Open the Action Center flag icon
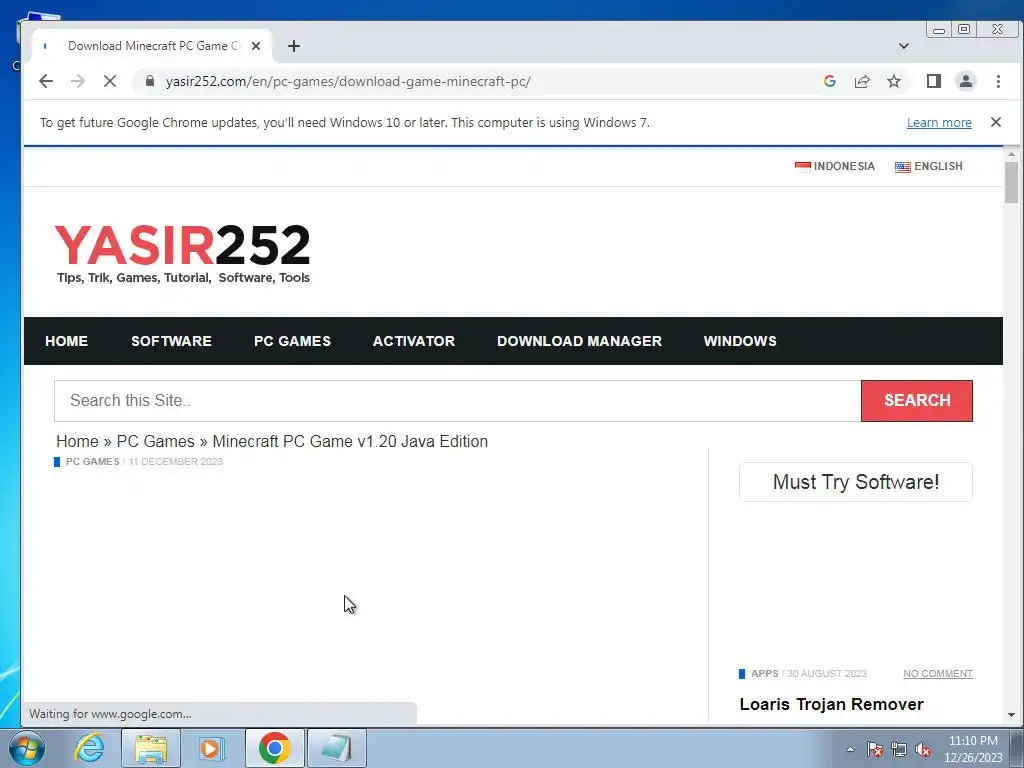This screenshot has height=768, width=1024. click(x=875, y=749)
